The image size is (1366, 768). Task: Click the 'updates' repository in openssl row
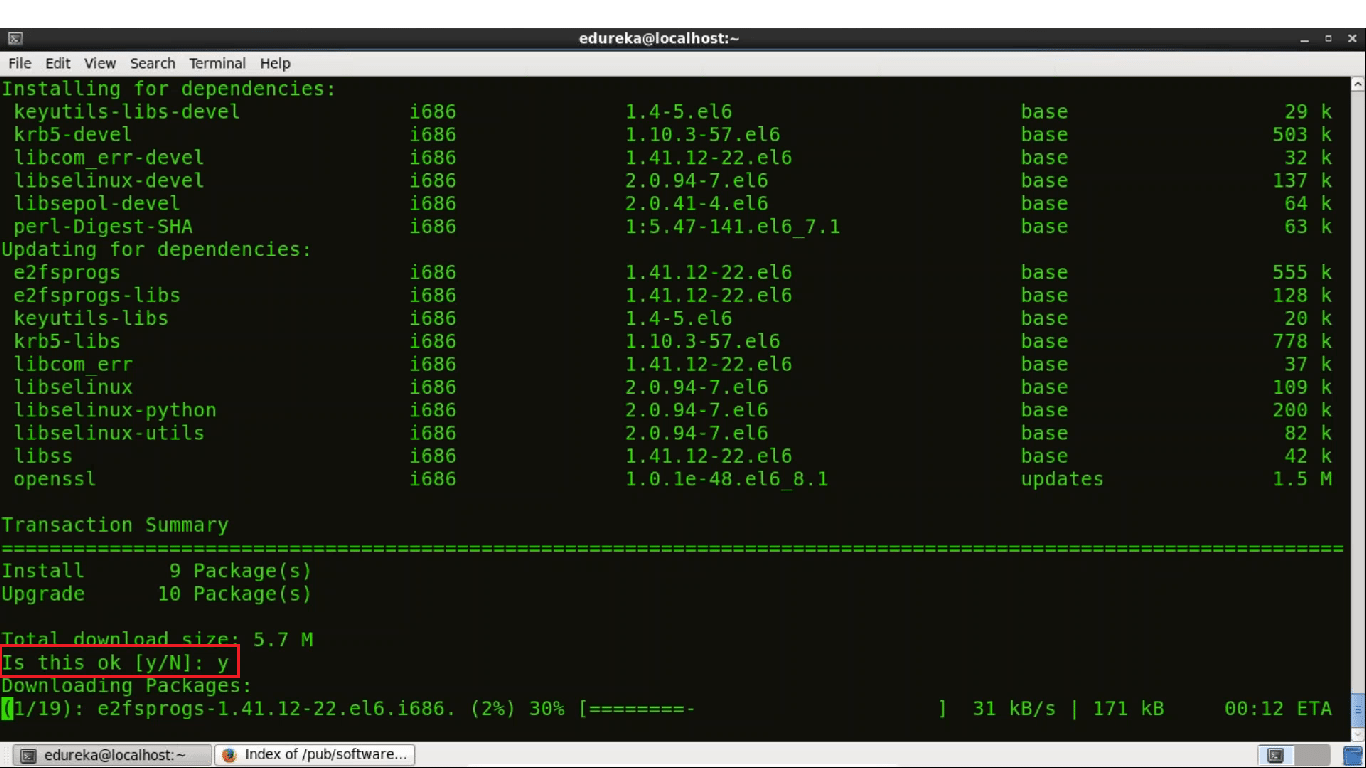pos(1062,480)
